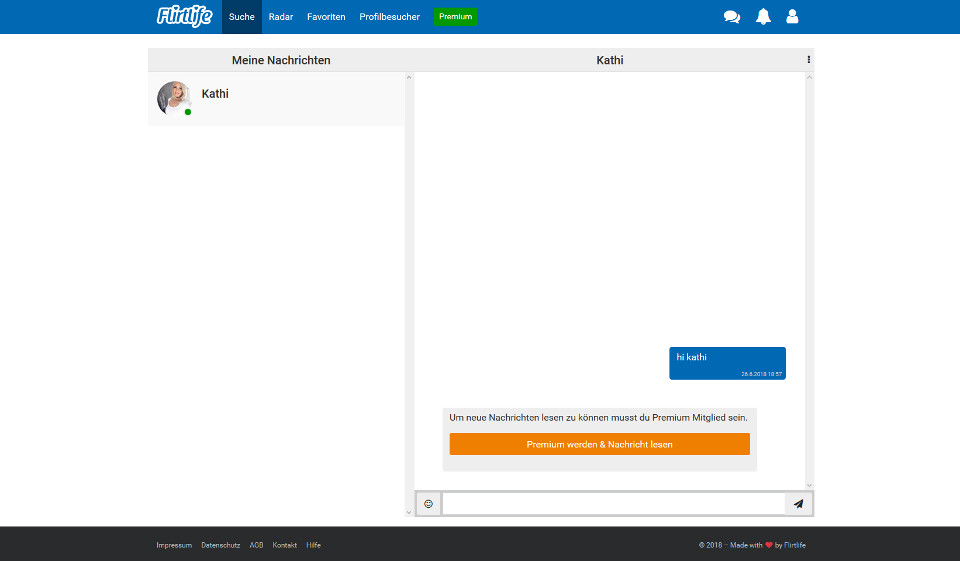The width and height of the screenshot is (960, 561).
Task: Click the Flirtlife logo
Action: pyautogui.click(x=184, y=16)
